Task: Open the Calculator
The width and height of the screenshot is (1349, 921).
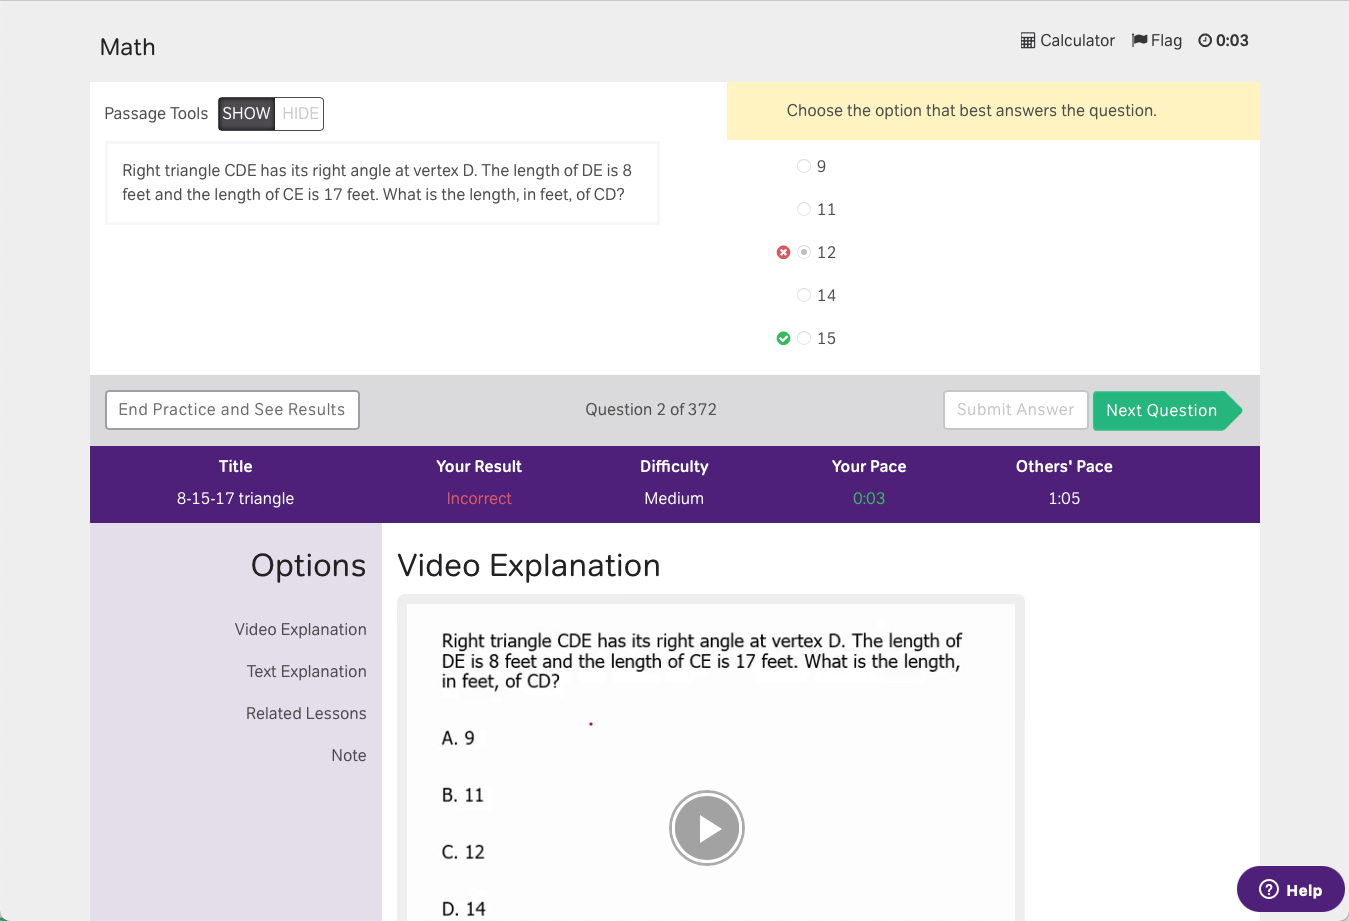Action: click(1067, 40)
